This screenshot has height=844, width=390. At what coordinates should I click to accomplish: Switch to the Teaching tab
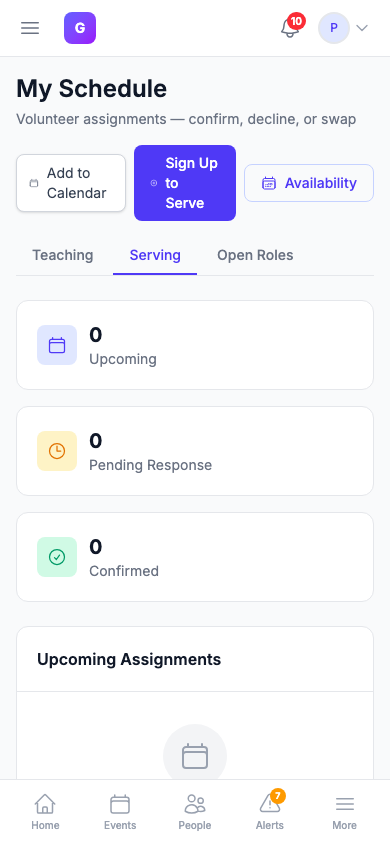click(63, 255)
